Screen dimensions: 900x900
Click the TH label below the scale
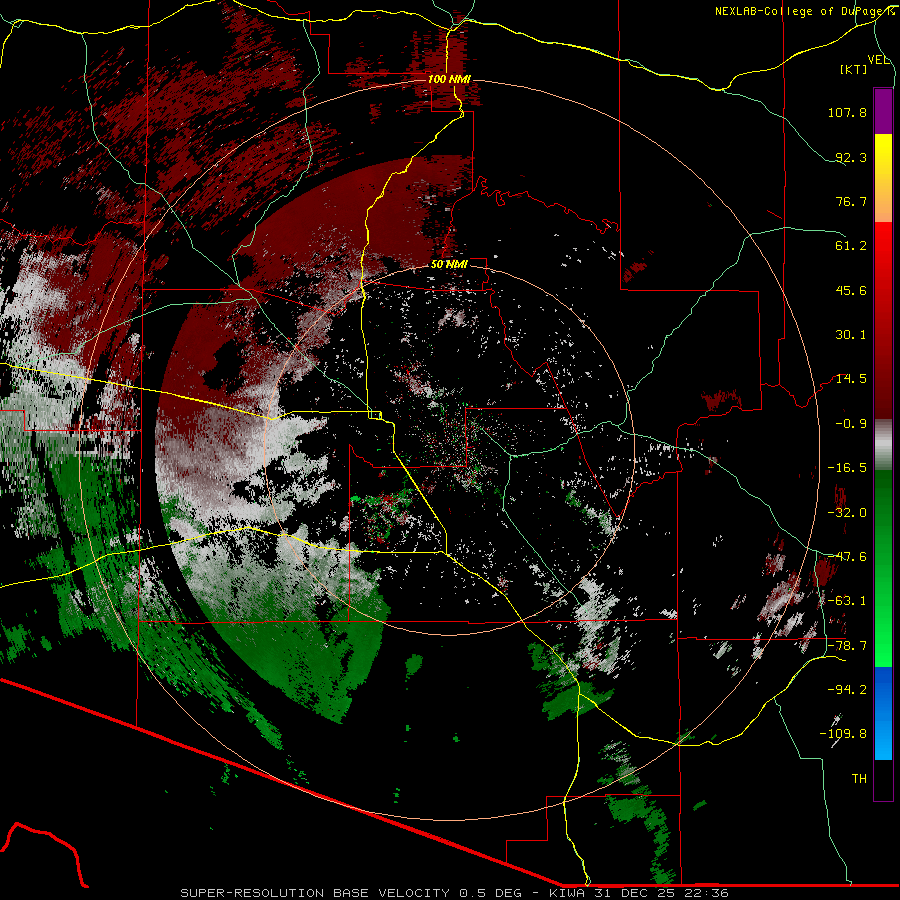[x=859, y=779]
